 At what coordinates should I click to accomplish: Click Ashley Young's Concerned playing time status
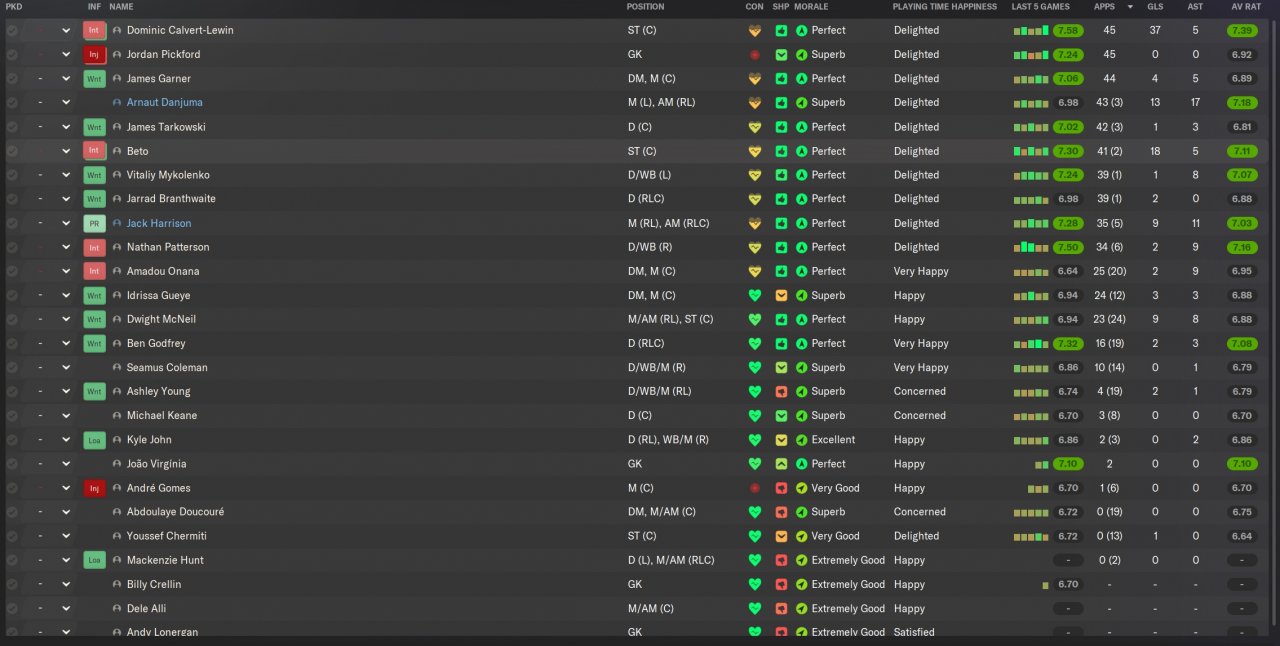coord(919,391)
